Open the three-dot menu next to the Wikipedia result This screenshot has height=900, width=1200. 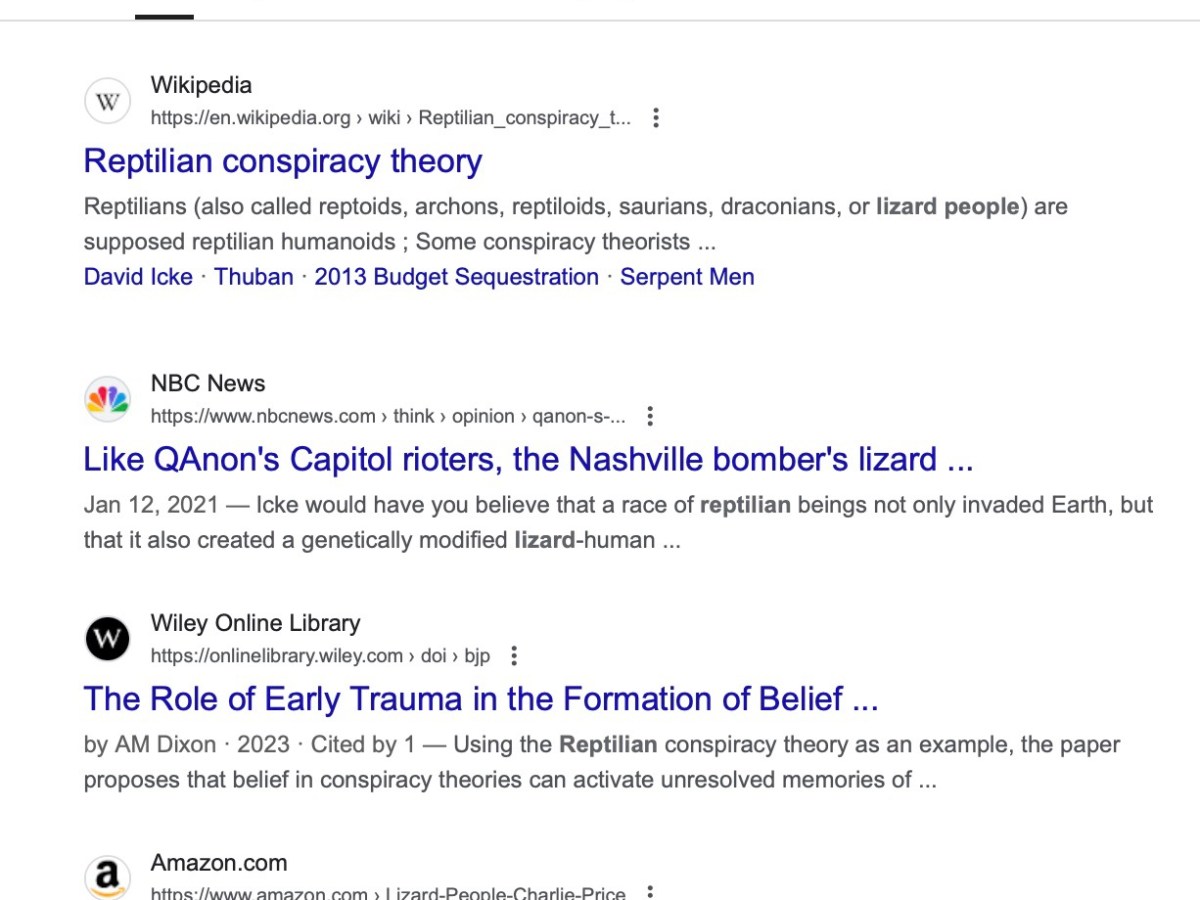(x=656, y=118)
